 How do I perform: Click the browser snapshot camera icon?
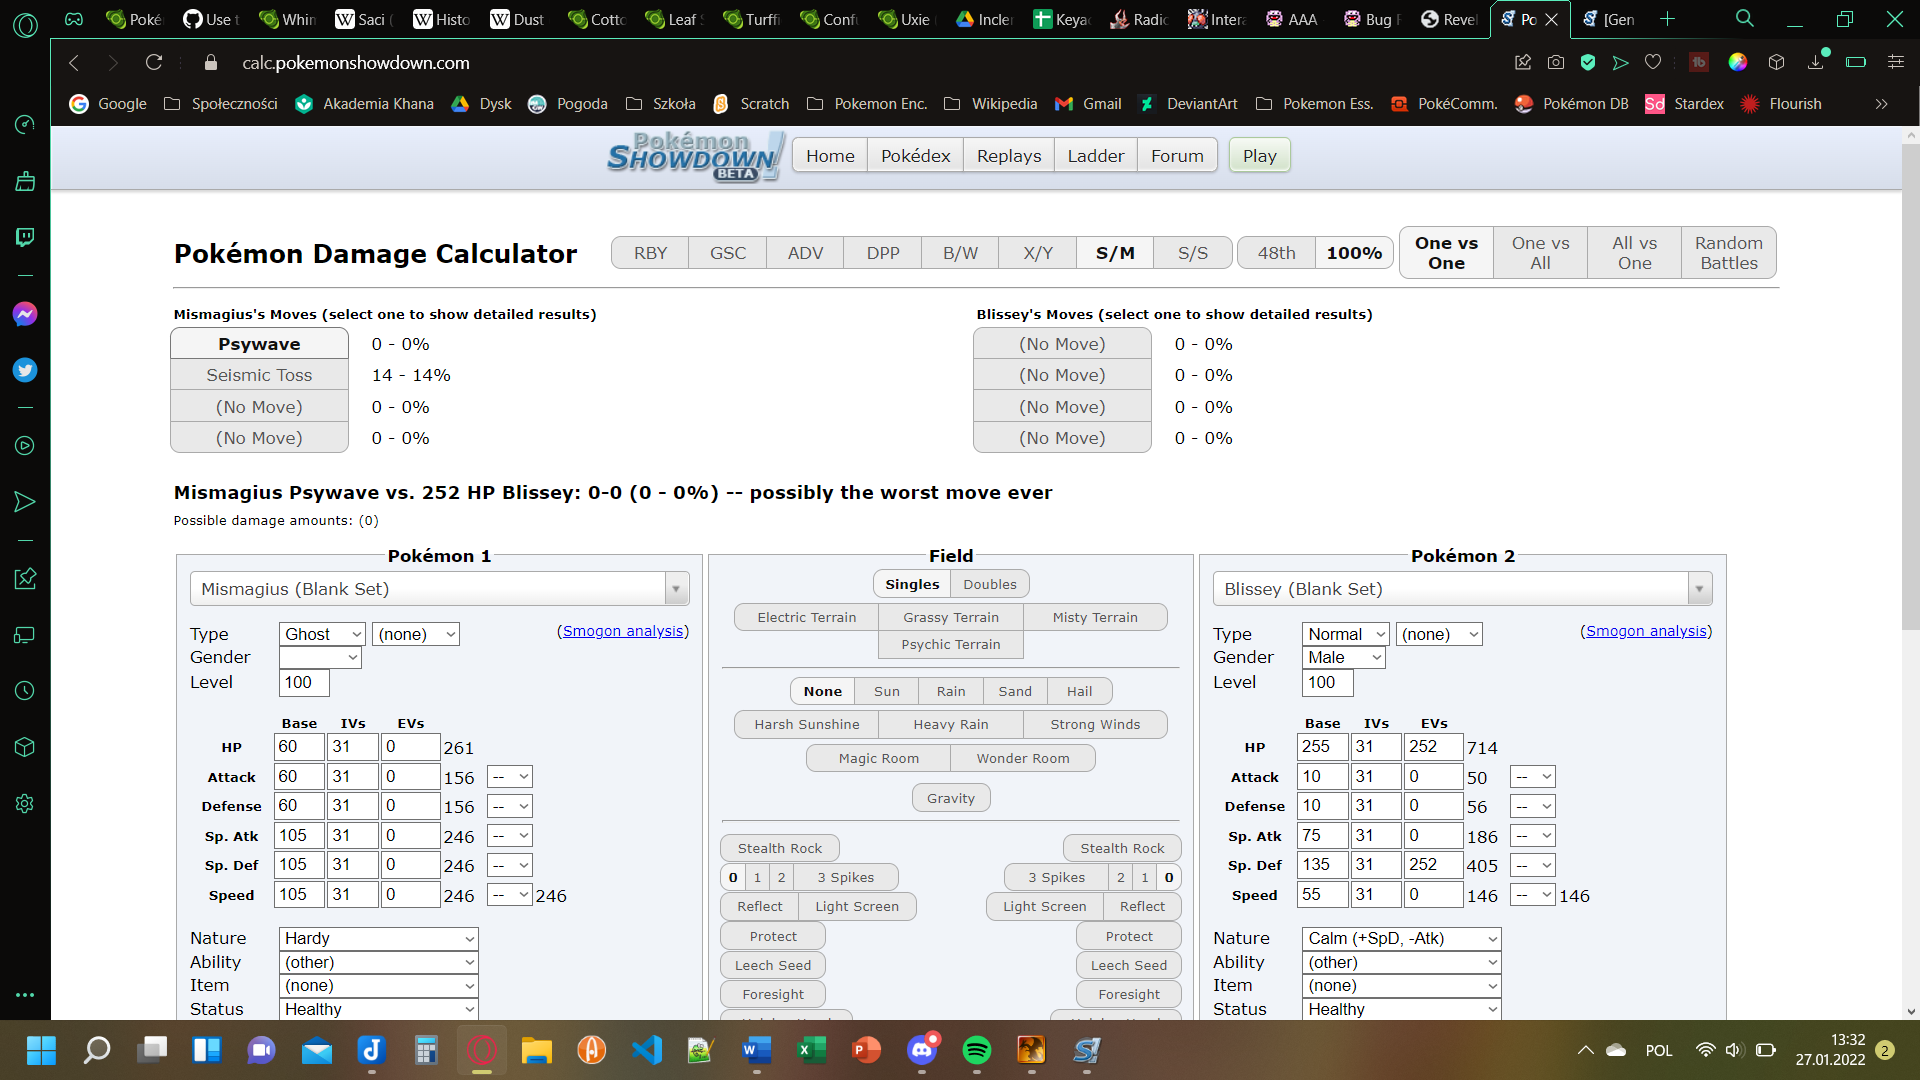coord(1556,62)
